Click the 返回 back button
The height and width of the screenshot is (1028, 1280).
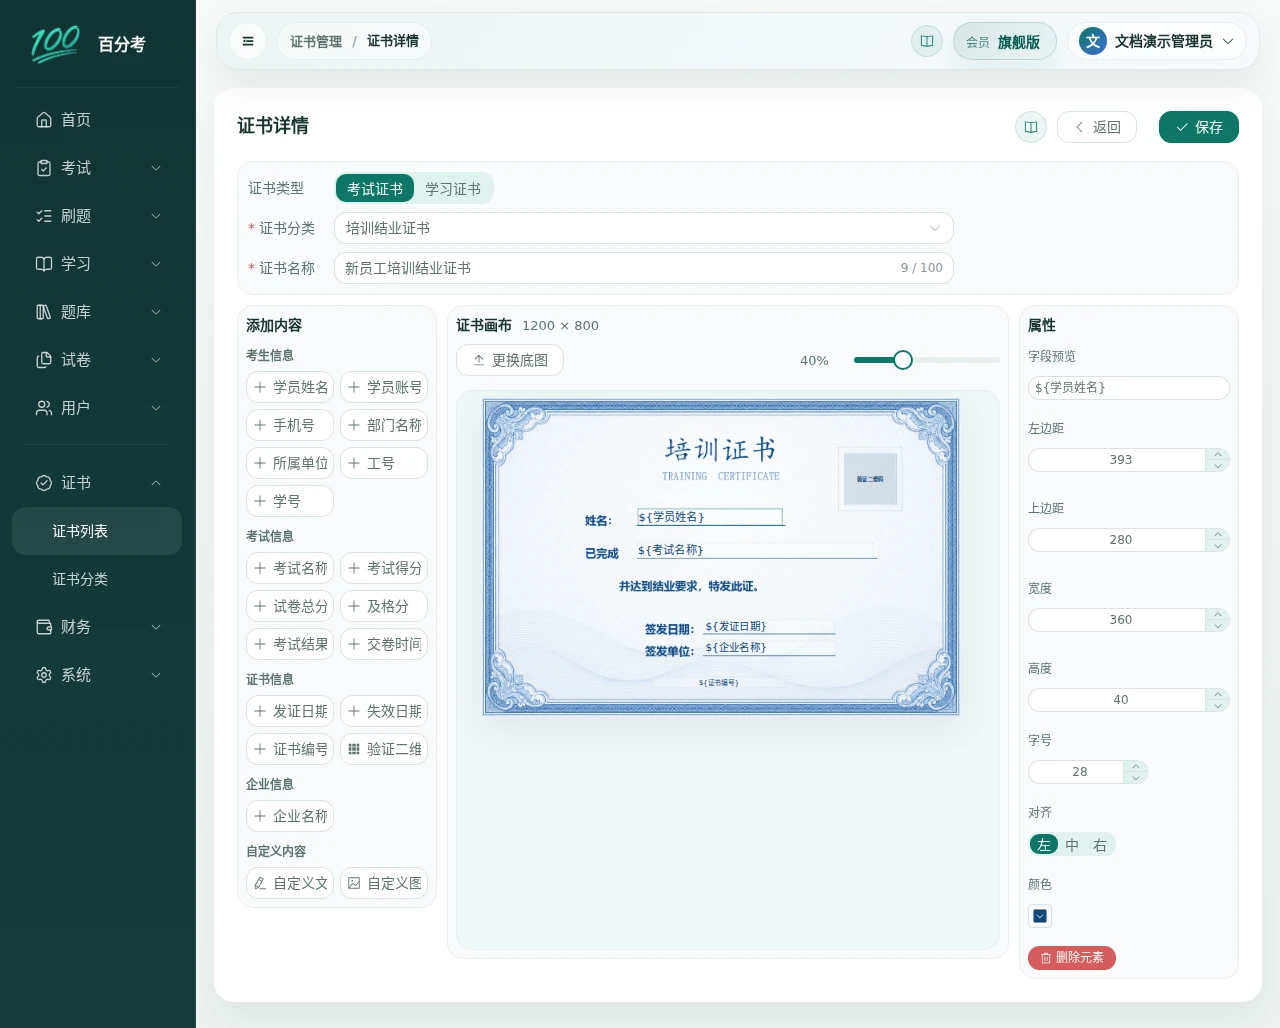point(1097,127)
